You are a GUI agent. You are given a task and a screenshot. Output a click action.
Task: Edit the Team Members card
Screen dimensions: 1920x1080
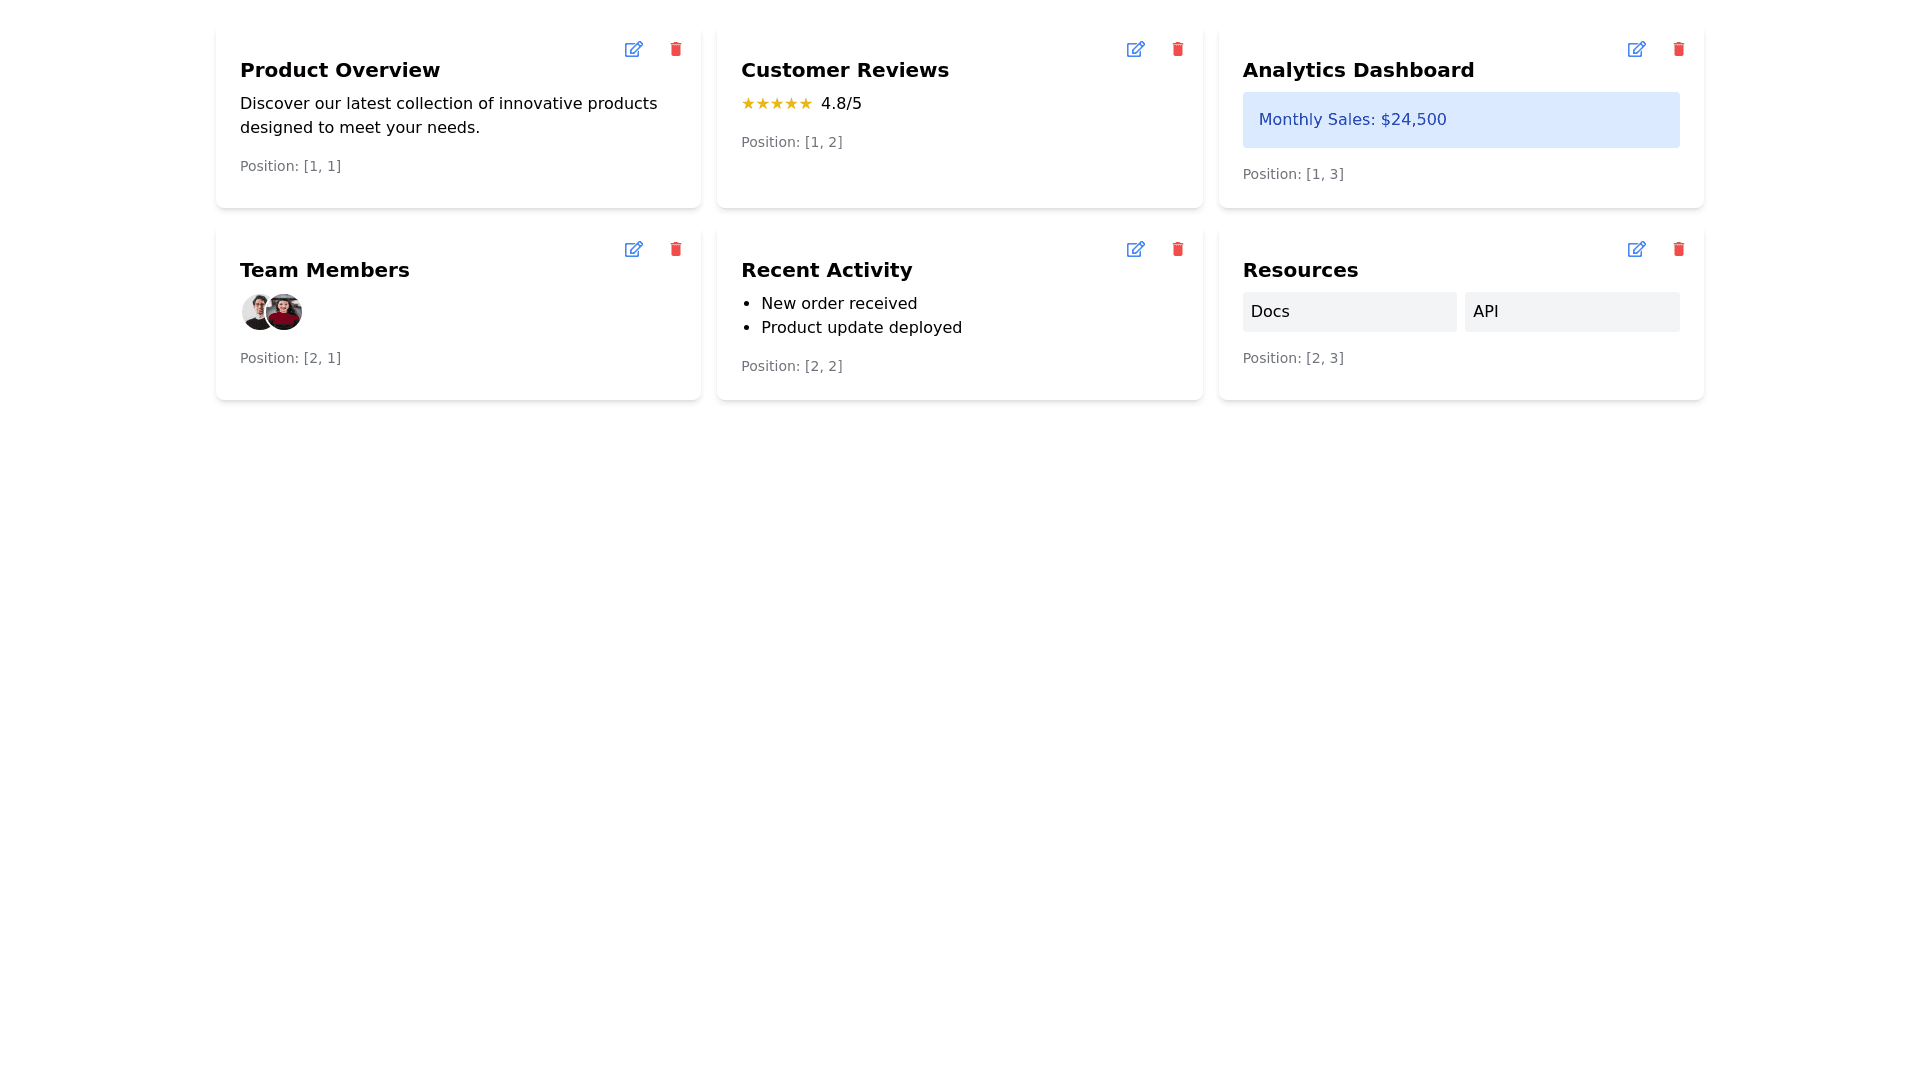coord(633,249)
